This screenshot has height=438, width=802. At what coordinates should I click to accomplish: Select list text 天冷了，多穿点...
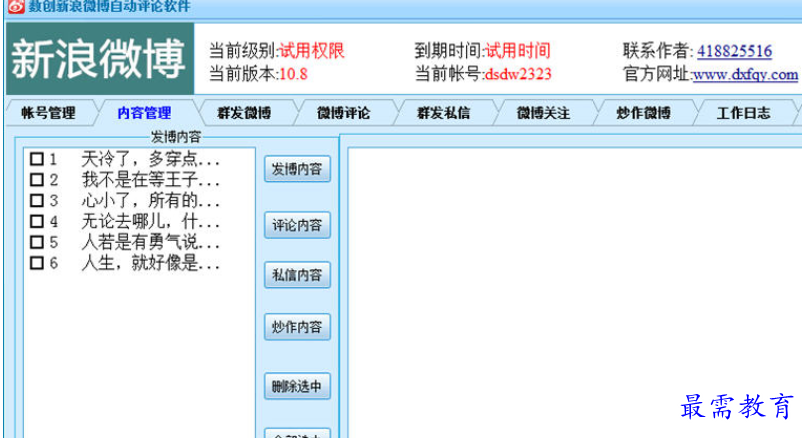click(x=150, y=159)
